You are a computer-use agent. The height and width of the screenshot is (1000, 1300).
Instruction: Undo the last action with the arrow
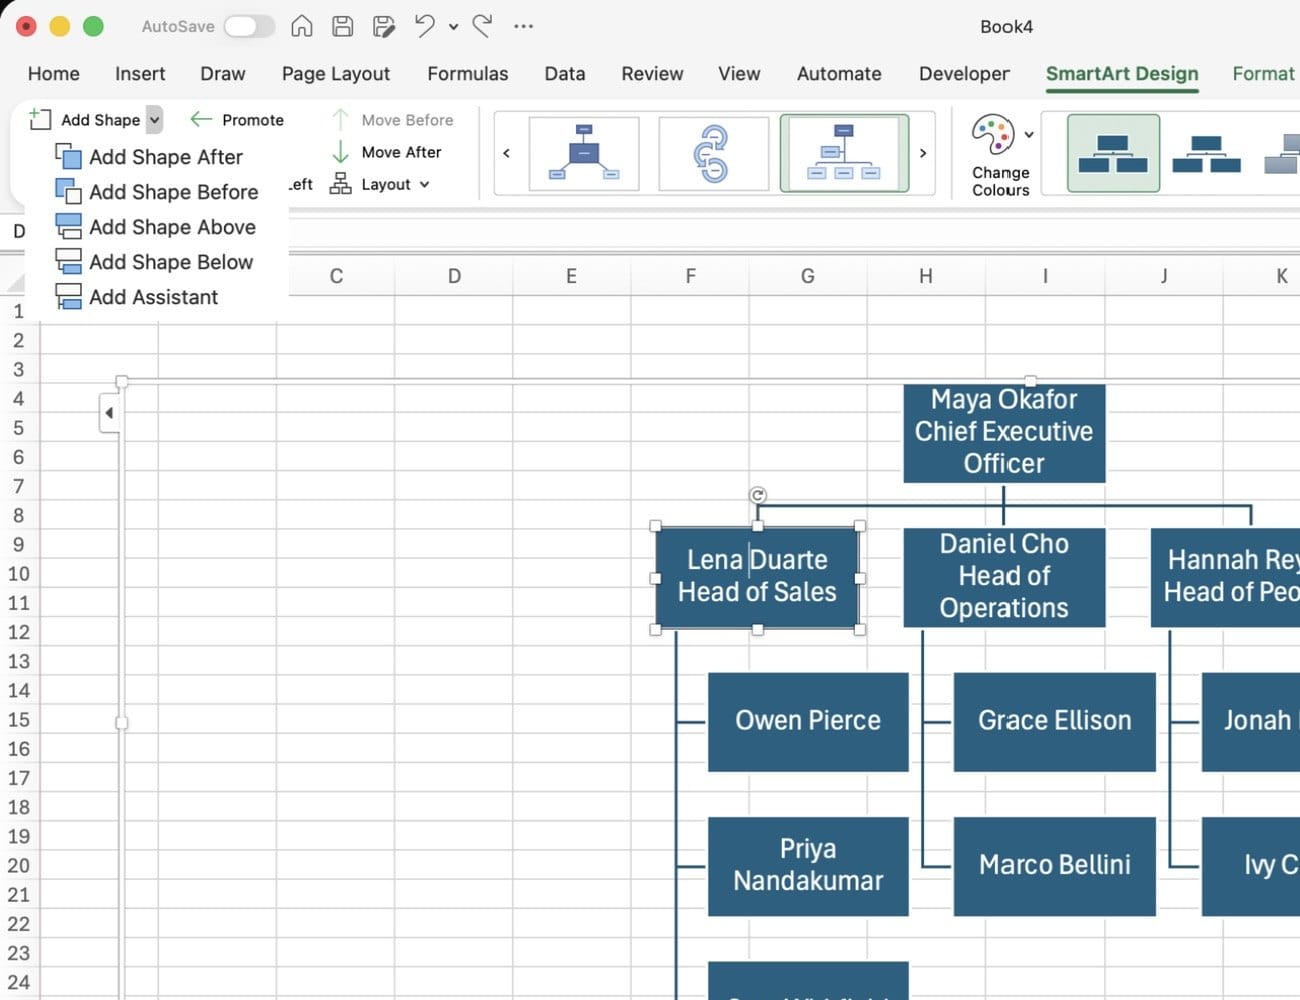pos(425,26)
